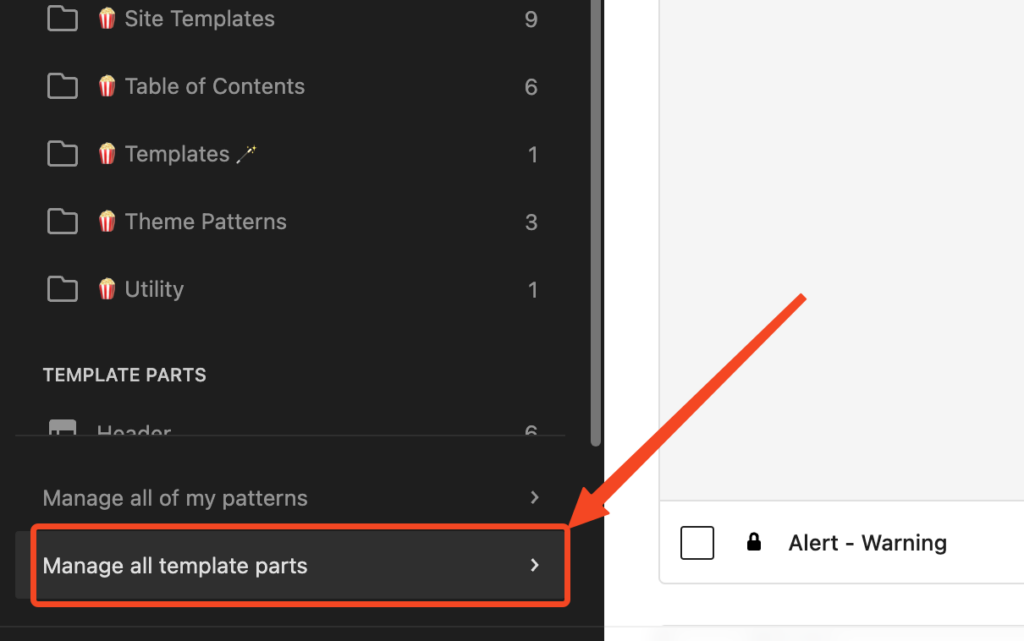The image size is (1024, 641).
Task: Click the Theme Patterns folder icon
Action: (x=62, y=221)
